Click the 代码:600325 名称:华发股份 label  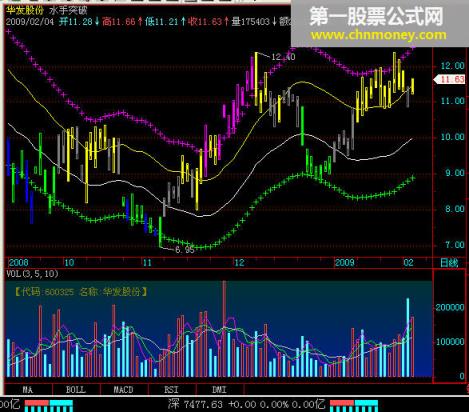coord(81,292)
